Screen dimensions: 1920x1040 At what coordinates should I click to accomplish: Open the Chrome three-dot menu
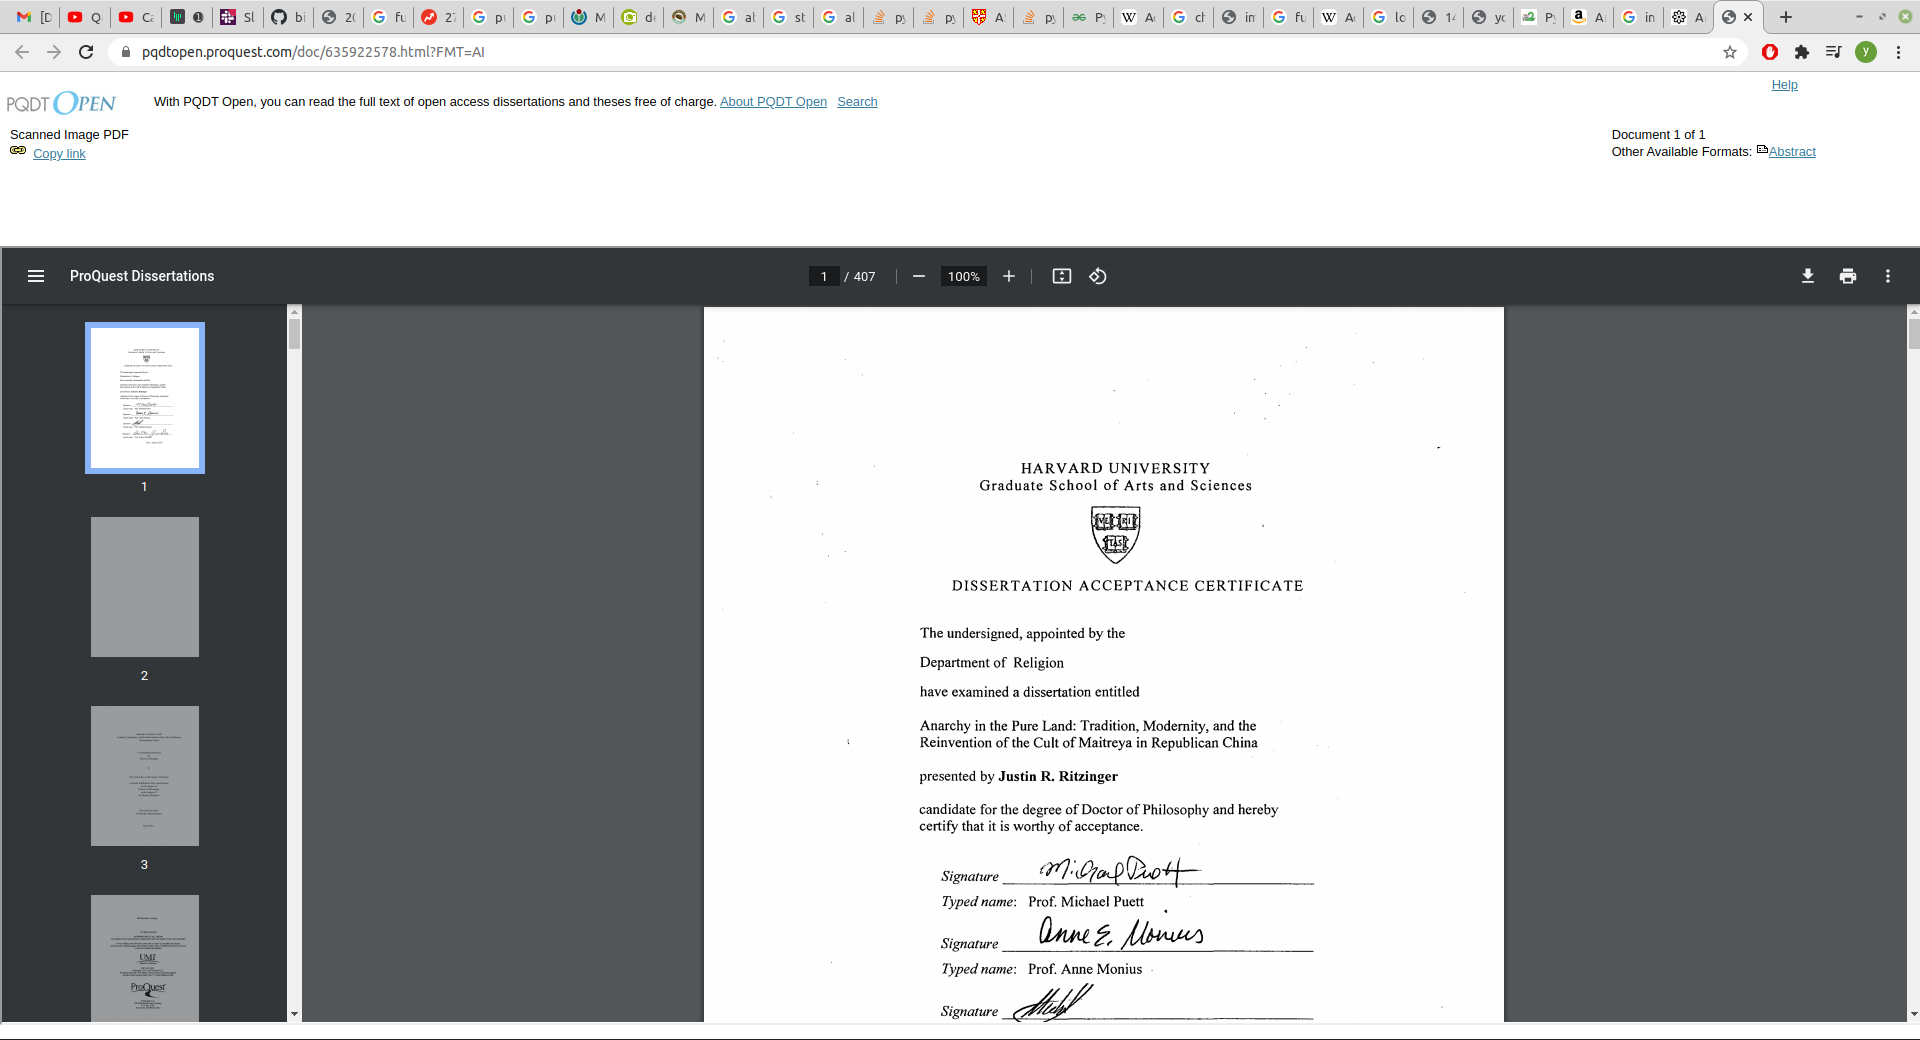coord(1898,52)
